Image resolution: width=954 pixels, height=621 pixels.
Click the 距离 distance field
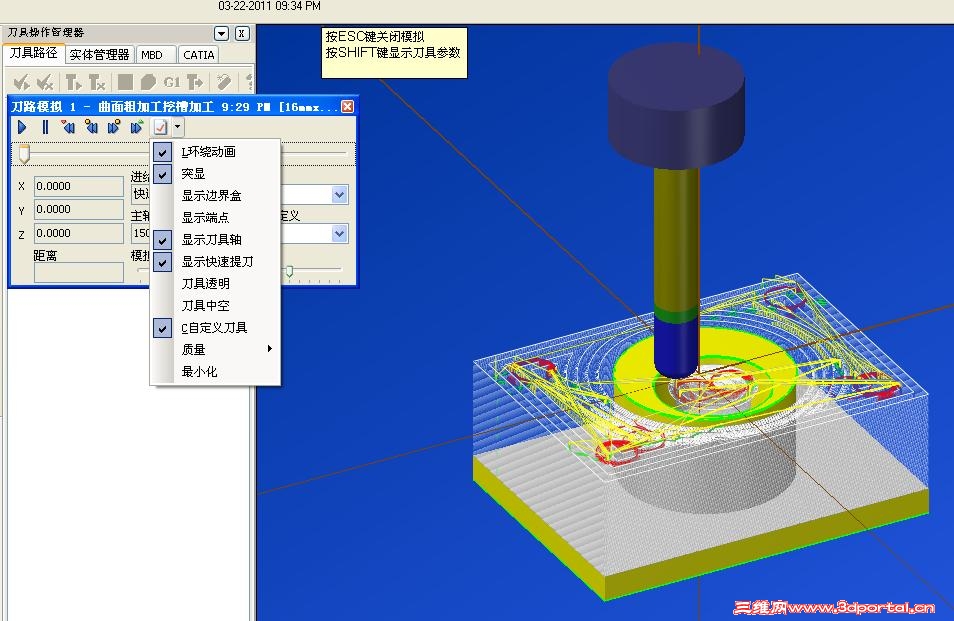click(x=78, y=272)
